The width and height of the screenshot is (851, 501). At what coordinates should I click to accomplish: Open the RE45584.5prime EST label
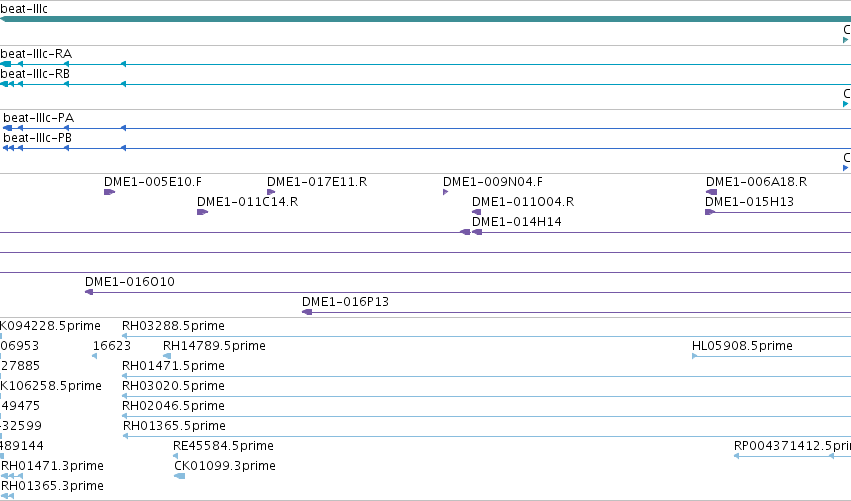(223, 446)
